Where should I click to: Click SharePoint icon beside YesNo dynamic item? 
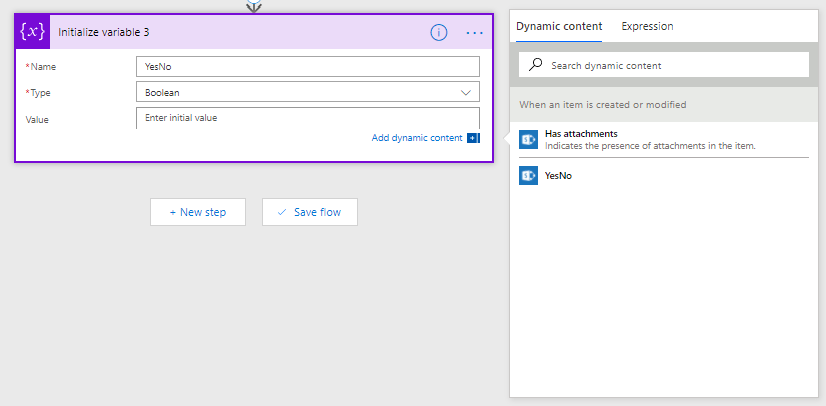pos(528,175)
